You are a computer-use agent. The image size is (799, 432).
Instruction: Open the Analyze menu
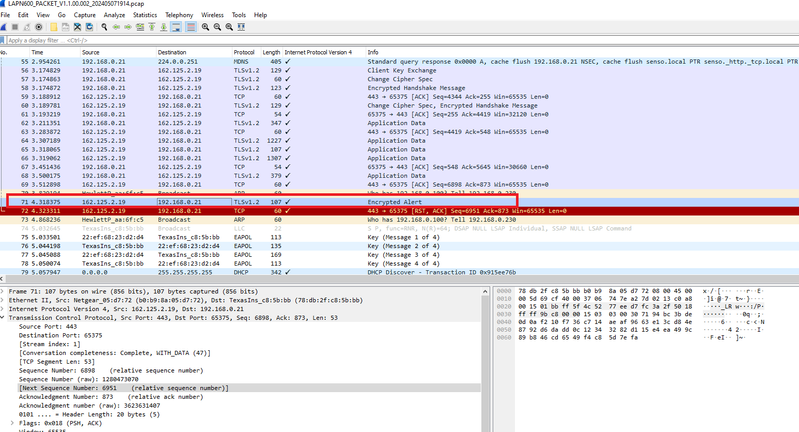pyautogui.click(x=114, y=16)
